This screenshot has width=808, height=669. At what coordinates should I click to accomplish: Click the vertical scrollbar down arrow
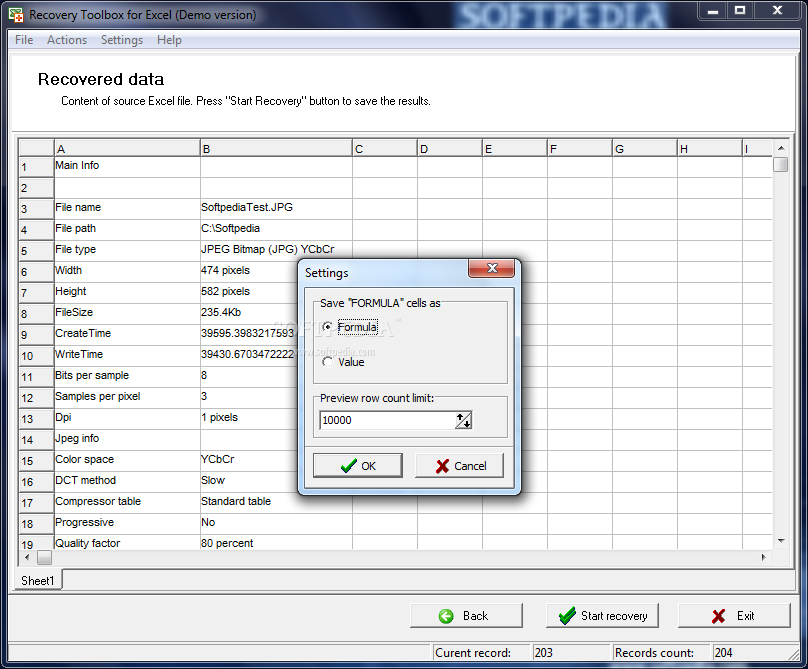781,541
